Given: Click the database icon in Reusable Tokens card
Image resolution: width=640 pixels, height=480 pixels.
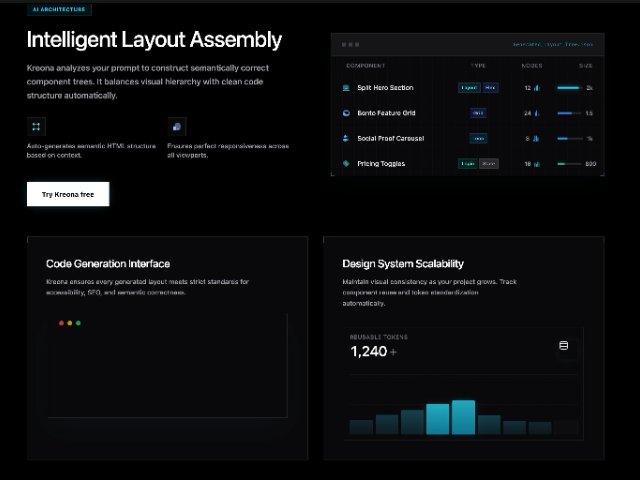Looking at the screenshot, I should [x=563, y=346].
